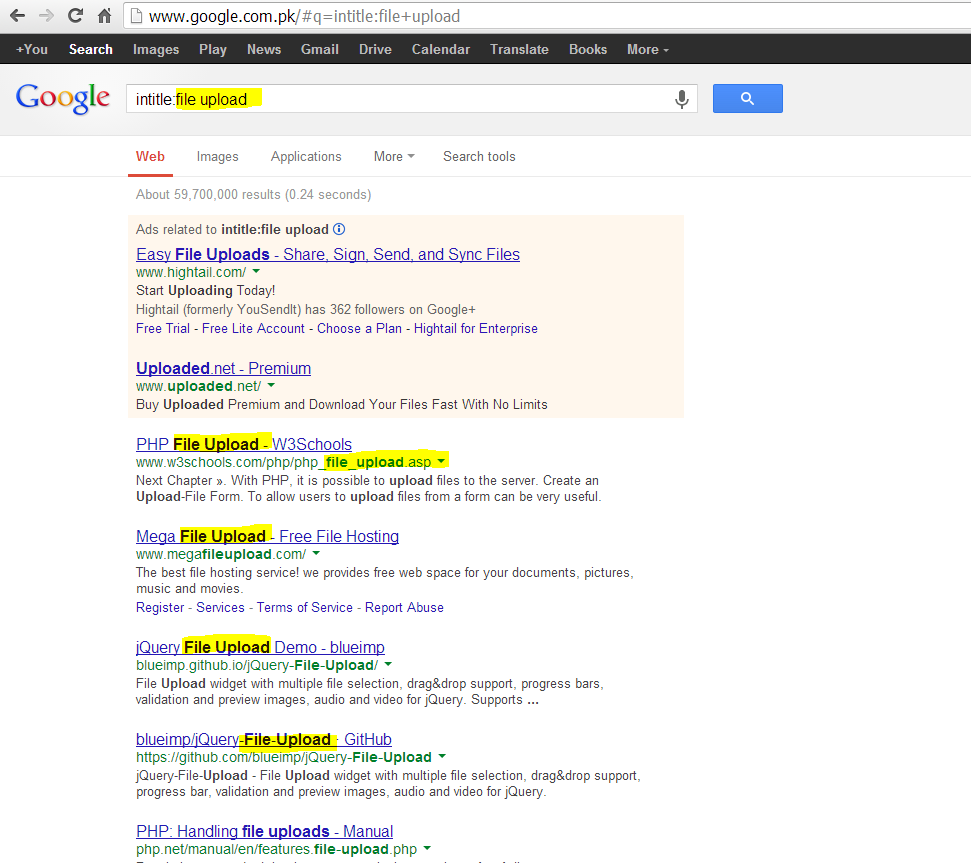The image size is (971, 863).
Task: Open the Register sitelink
Action: (x=160, y=608)
